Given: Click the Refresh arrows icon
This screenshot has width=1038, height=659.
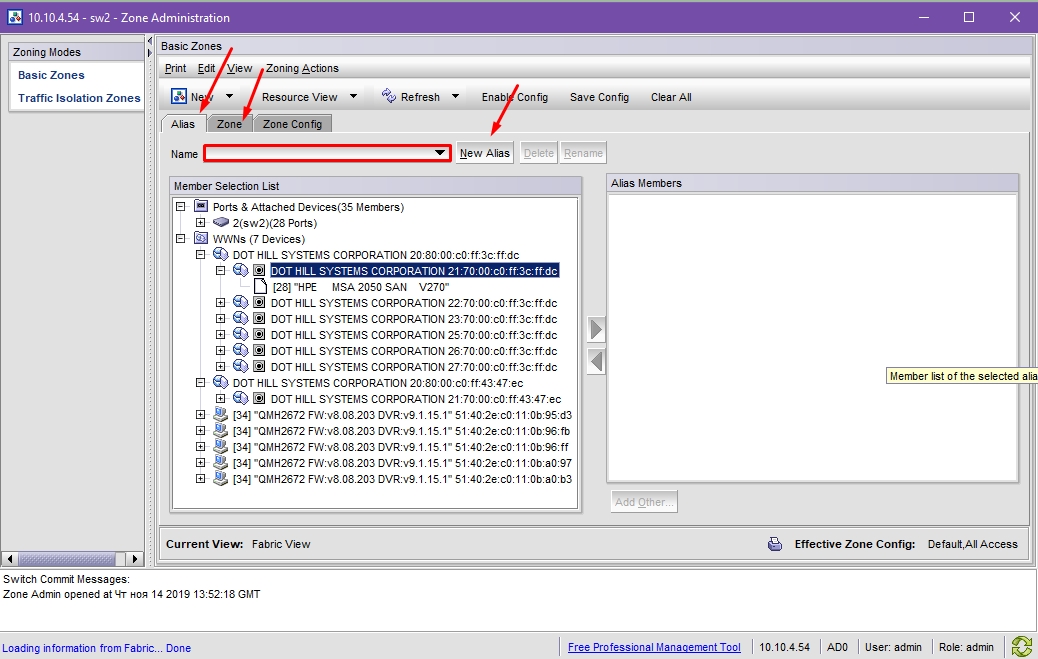Looking at the screenshot, I should point(389,96).
